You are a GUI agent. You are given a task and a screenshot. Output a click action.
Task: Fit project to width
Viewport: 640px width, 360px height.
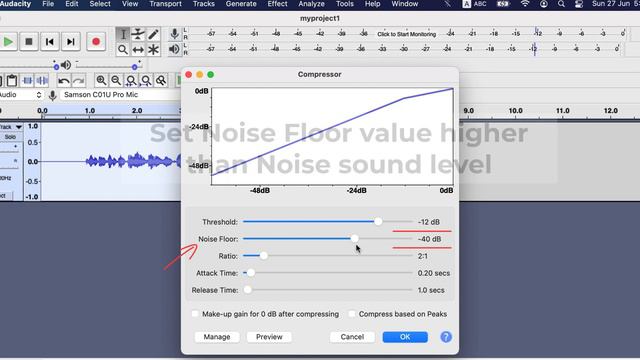coord(146,80)
